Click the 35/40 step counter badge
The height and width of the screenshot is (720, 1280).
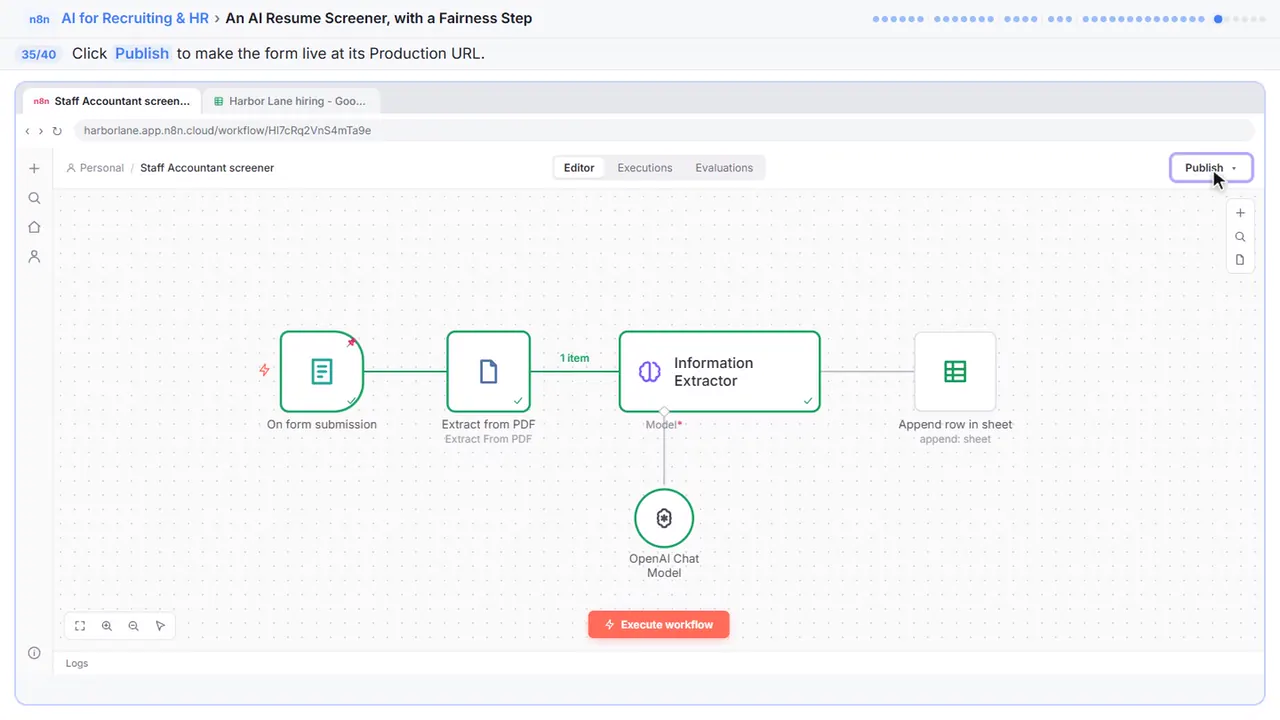[39, 54]
